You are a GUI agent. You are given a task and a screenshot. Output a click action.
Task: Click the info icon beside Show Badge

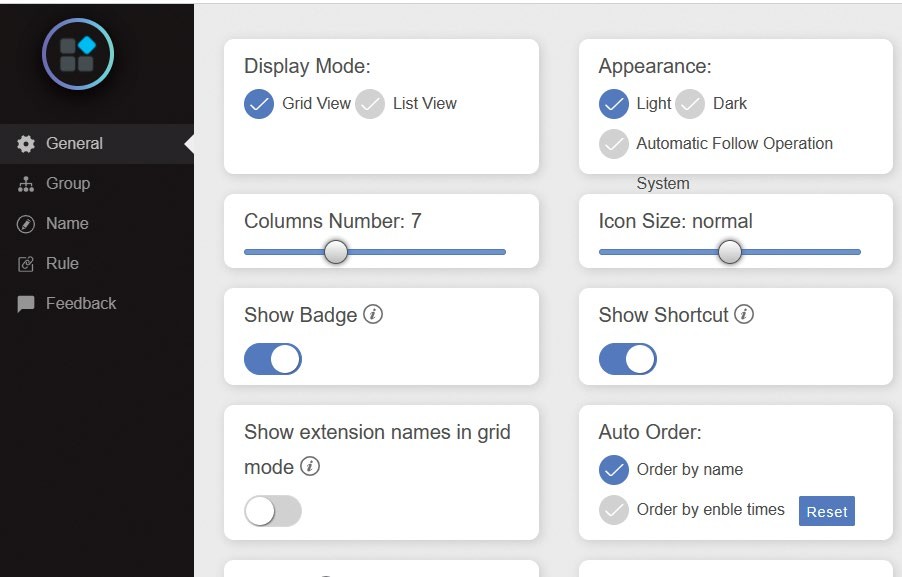coord(373,315)
